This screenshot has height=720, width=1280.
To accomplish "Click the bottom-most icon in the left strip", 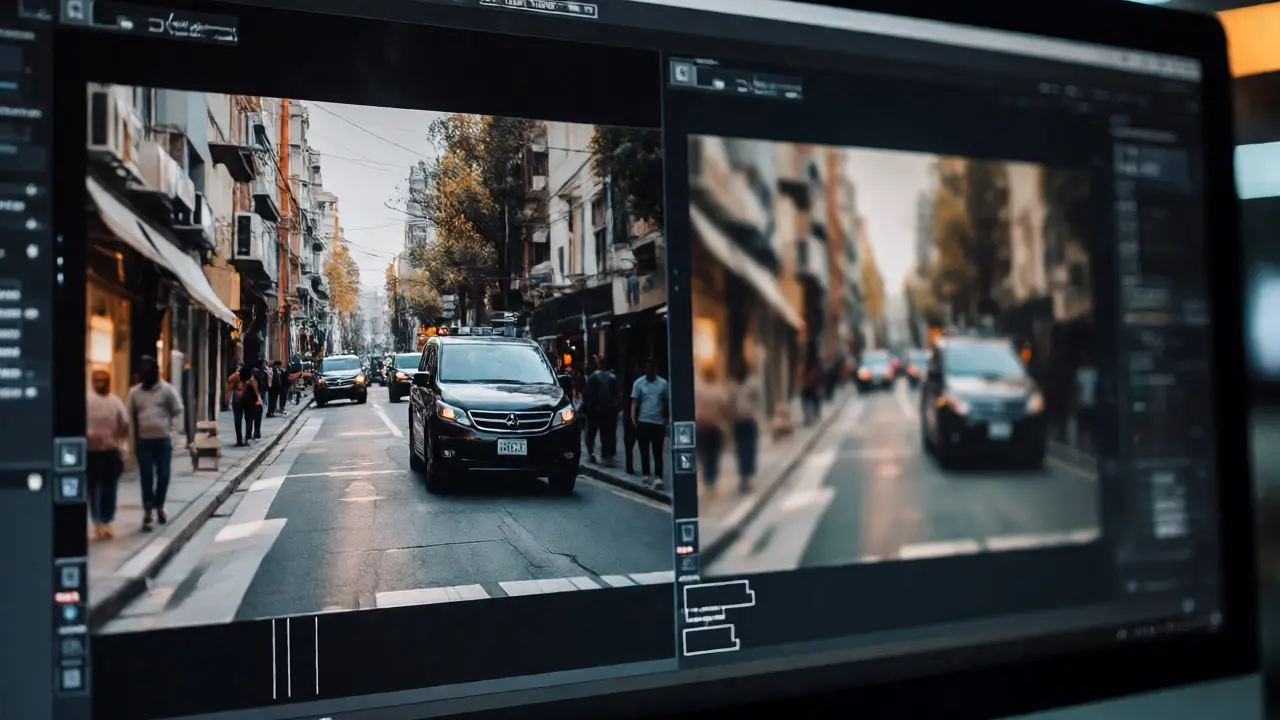I will click(x=71, y=677).
